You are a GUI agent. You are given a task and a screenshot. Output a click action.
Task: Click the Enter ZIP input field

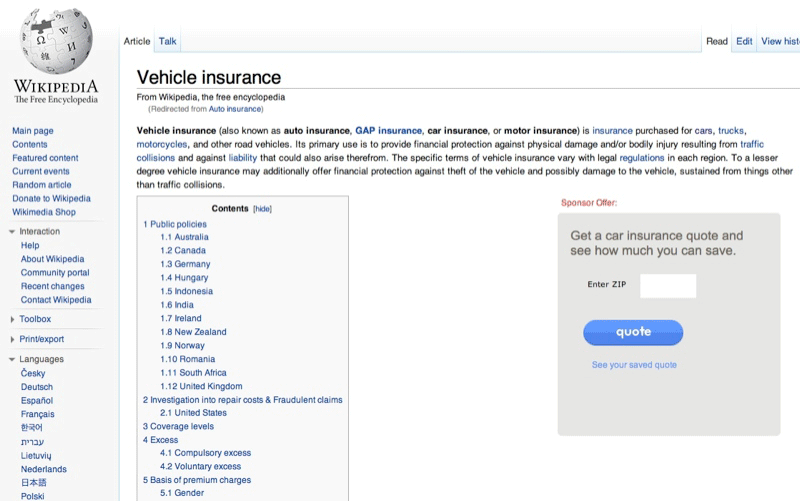668,286
